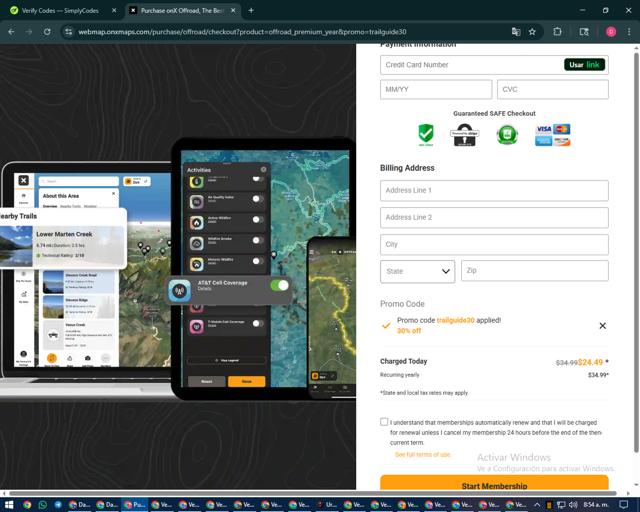This screenshot has height=512, width=640.
Task: Click the Address Line 1 field
Action: pos(494,191)
